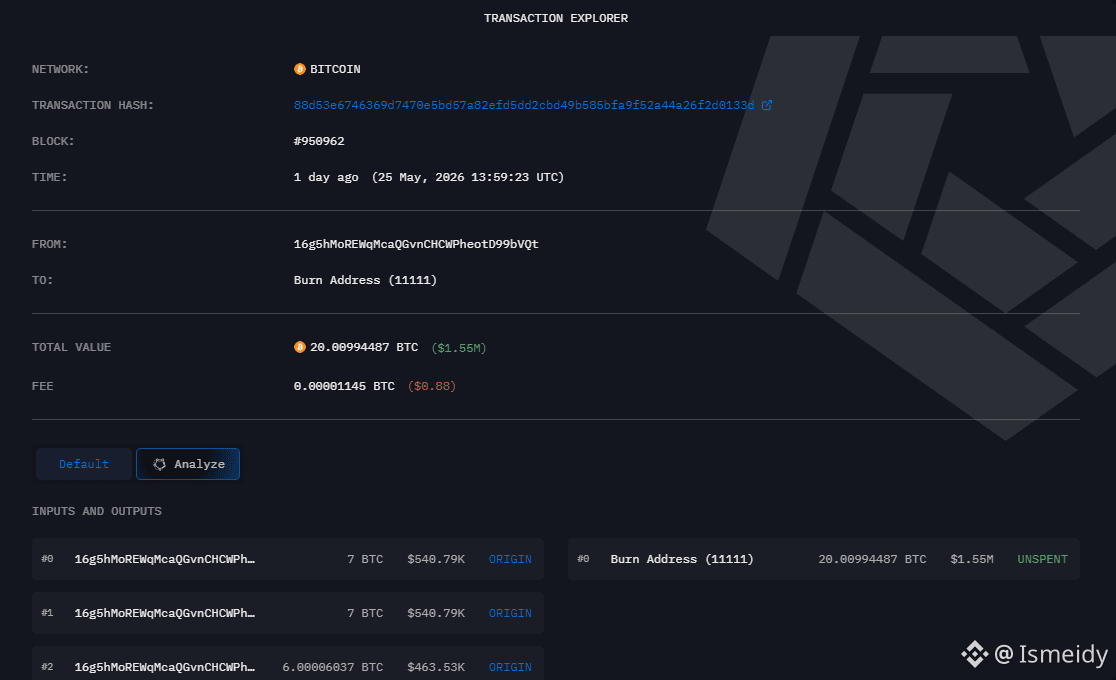Click the $540.79K value on input #1
The width and height of the screenshot is (1116, 680).
(x=436, y=613)
